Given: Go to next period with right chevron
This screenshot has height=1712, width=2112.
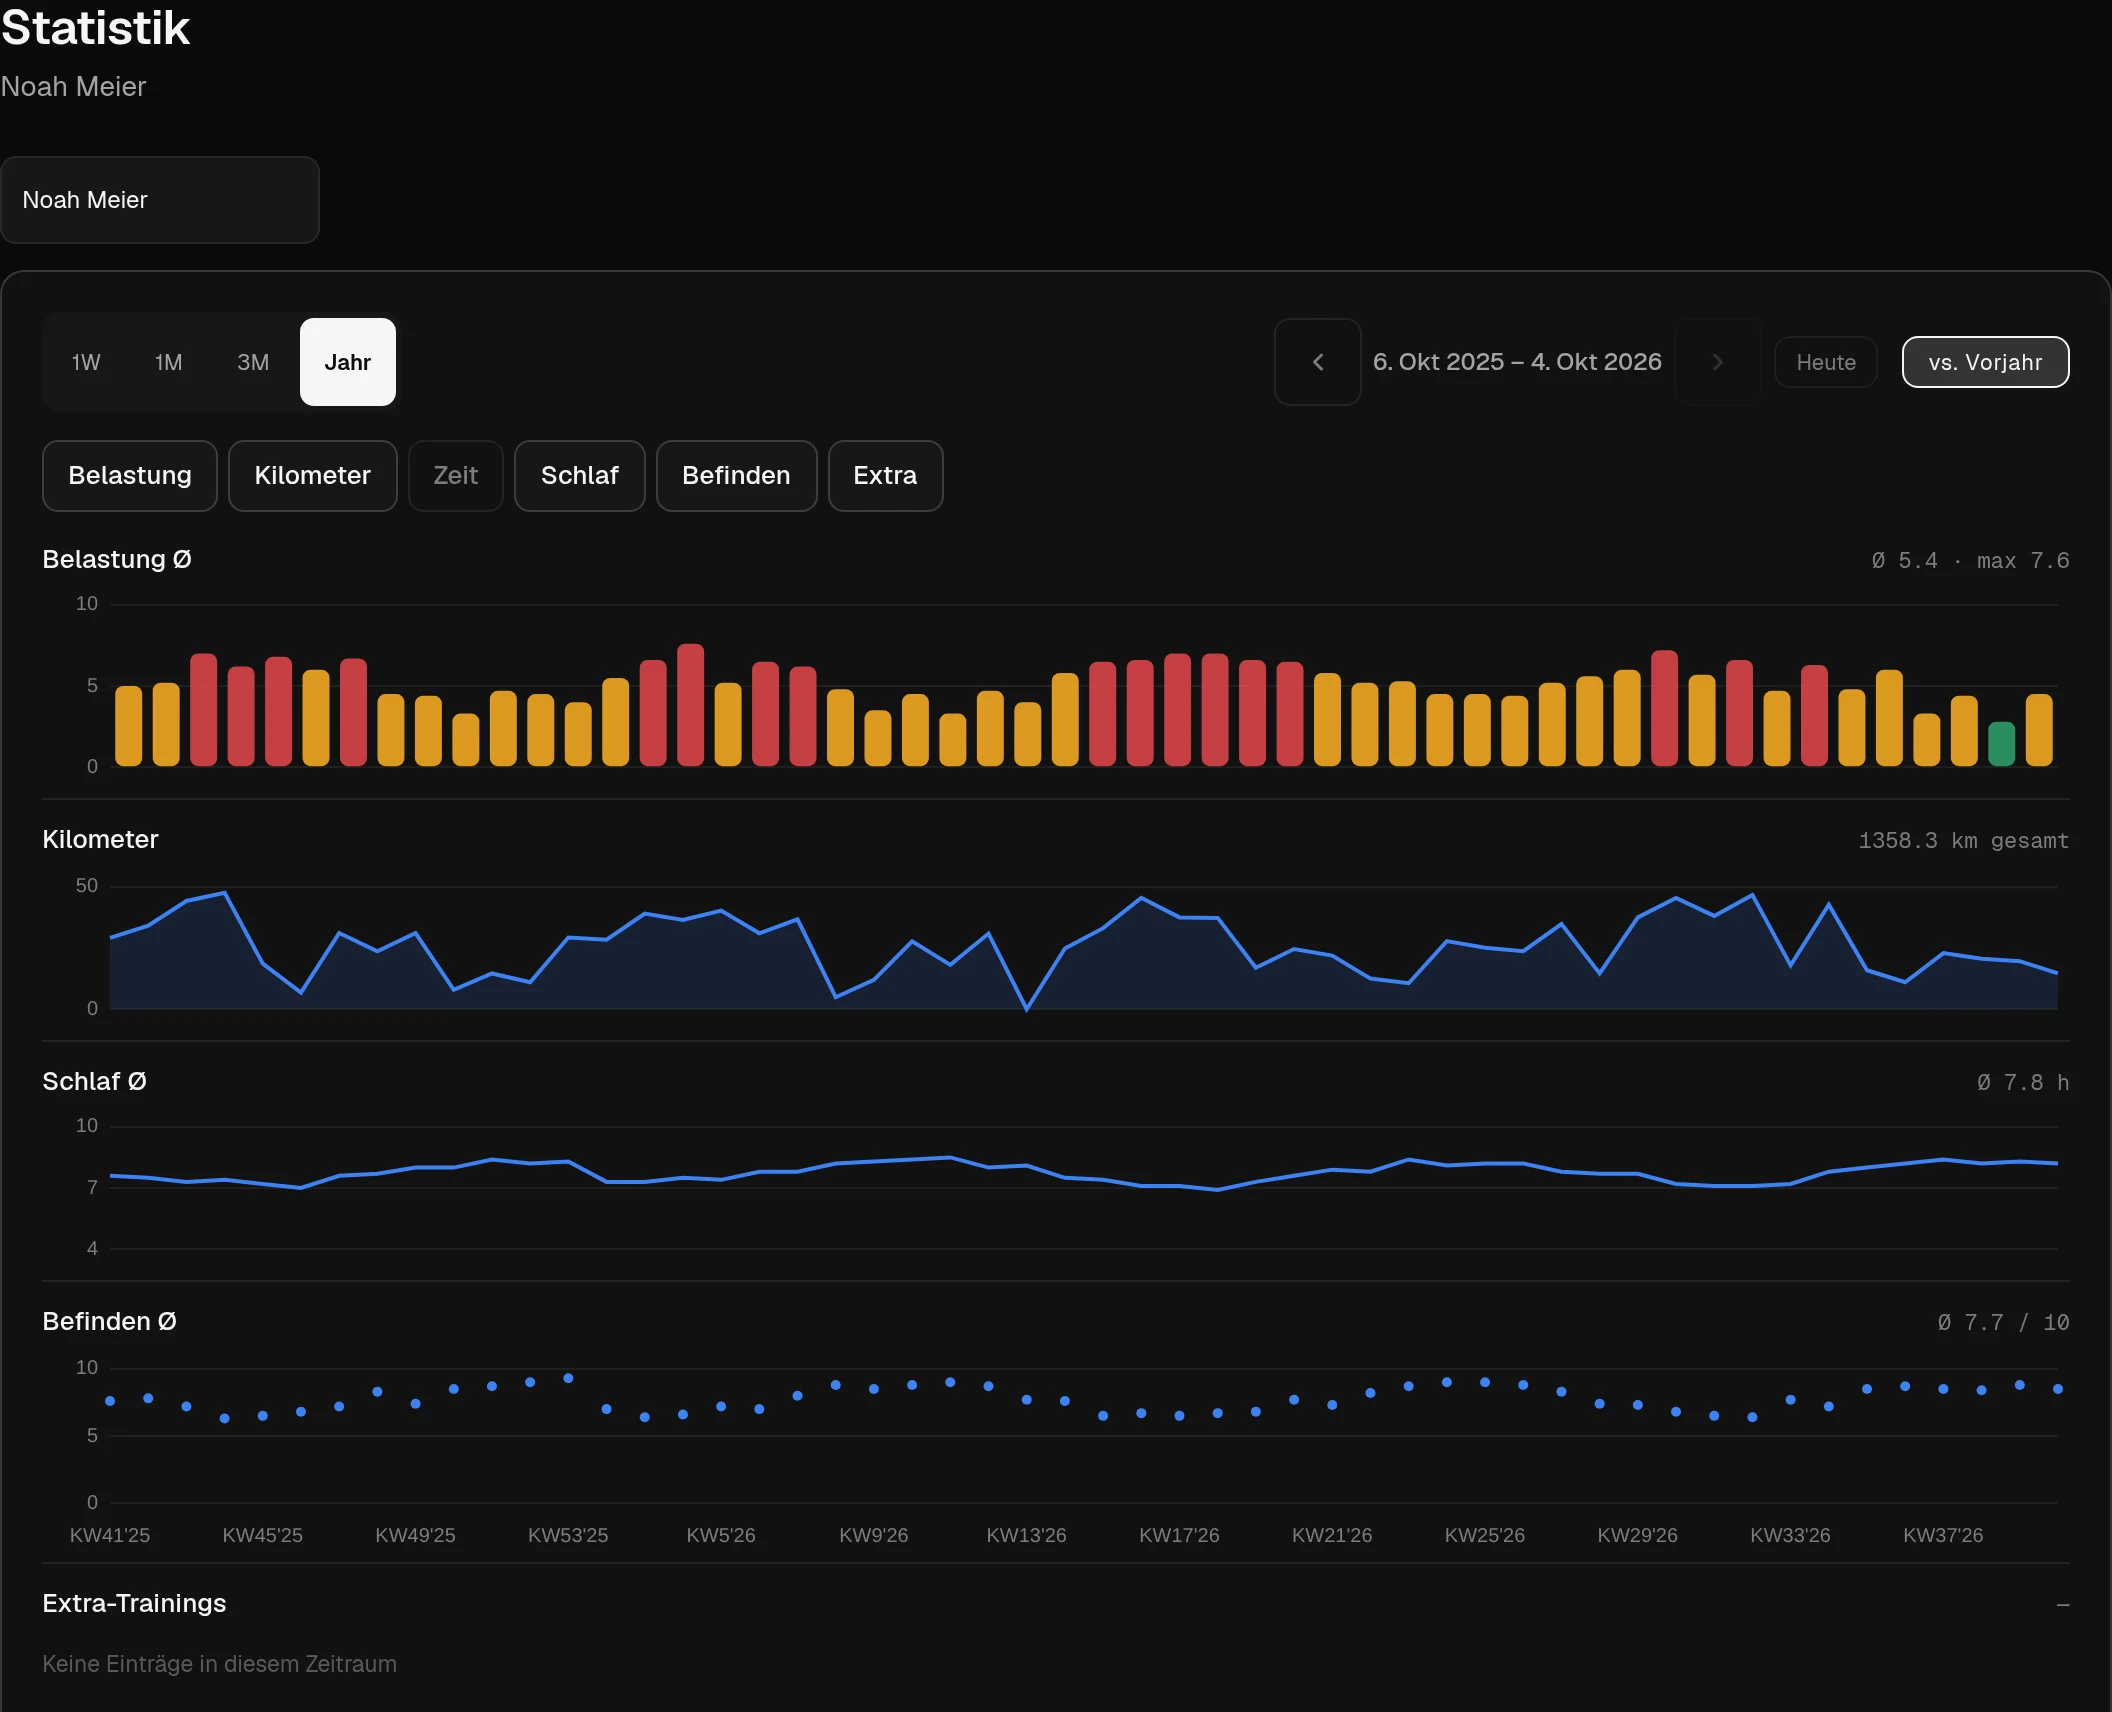Looking at the screenshot, I should pyautogui.click(x=1717, y=362).
